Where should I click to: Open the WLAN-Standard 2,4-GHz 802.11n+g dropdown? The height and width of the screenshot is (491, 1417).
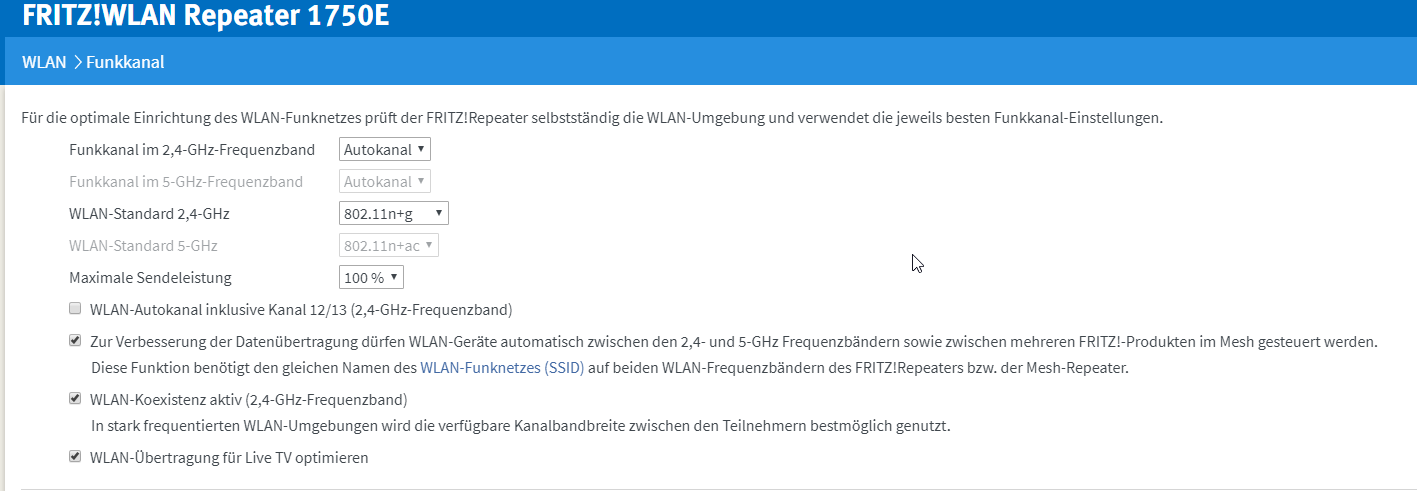click(x=394, y=213)
